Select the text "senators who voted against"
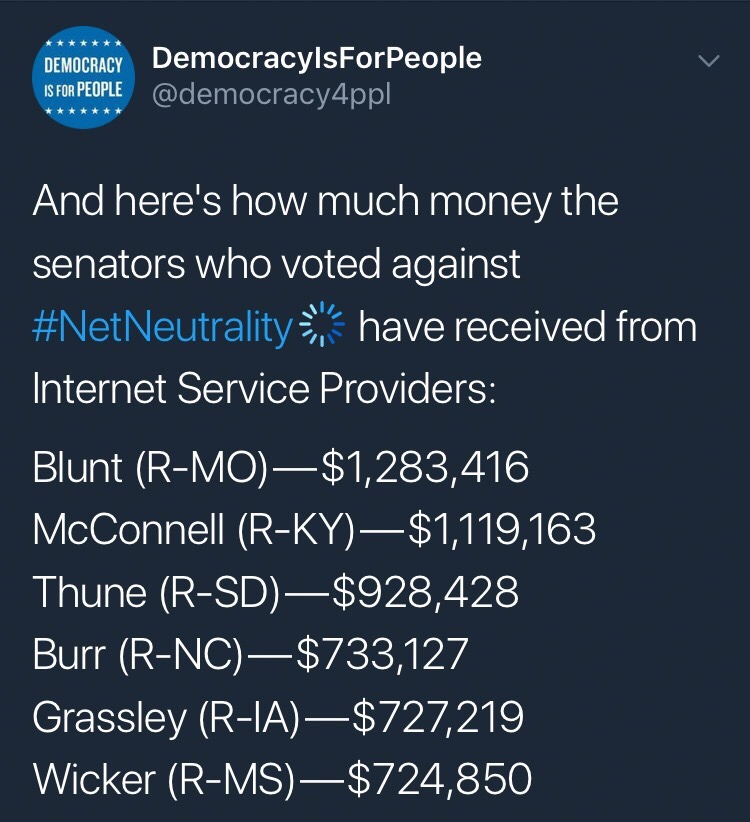 point(277,265)
